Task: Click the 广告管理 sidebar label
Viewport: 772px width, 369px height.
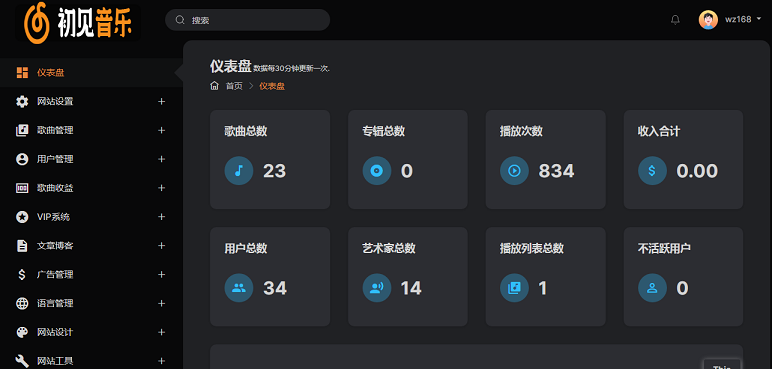Action: click(x=55, y=274)
